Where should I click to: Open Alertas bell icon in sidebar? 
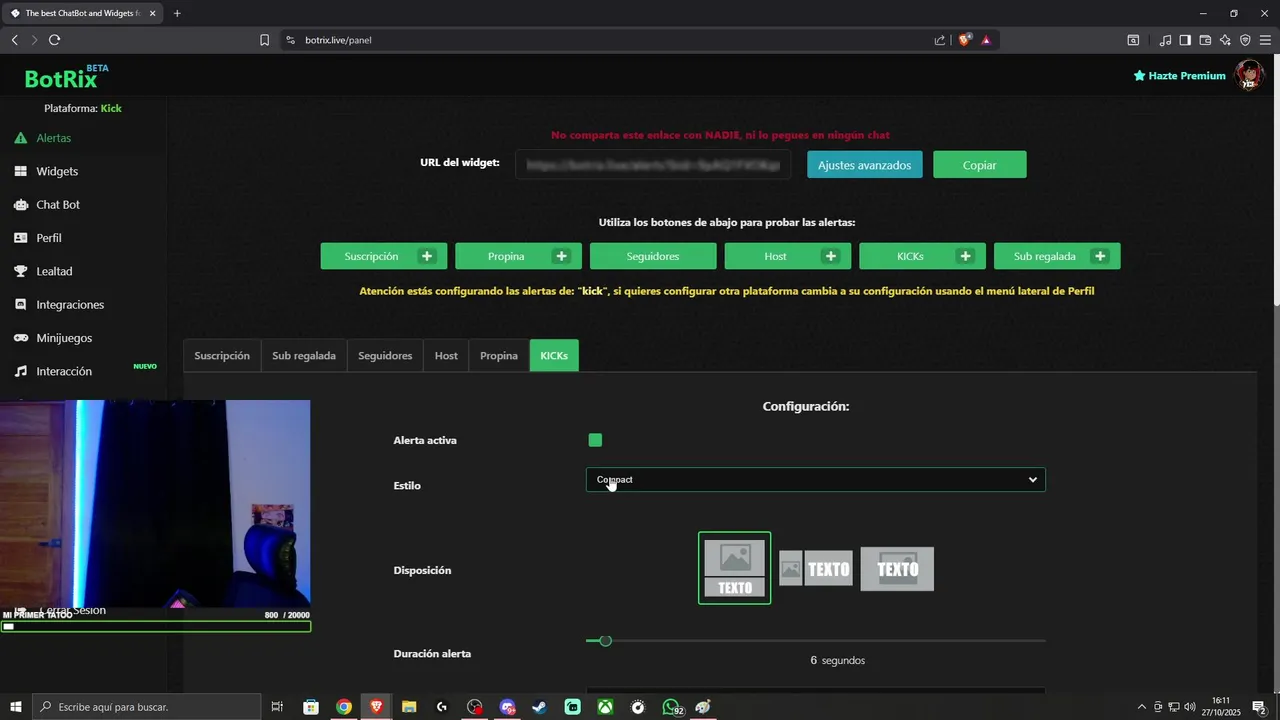(20, 138)
